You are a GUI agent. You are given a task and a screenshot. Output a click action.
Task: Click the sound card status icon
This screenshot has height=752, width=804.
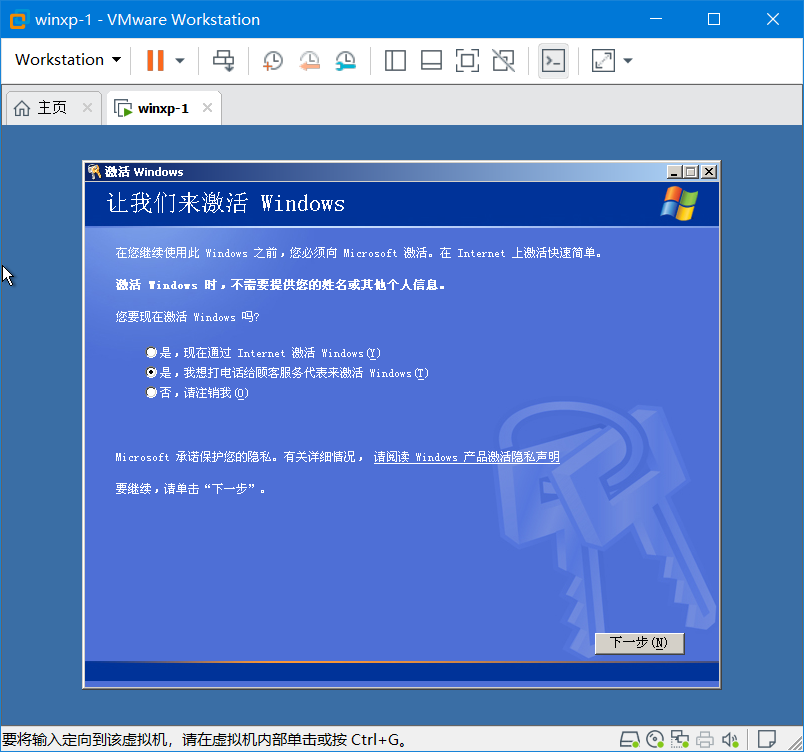[x=730, y=739]
